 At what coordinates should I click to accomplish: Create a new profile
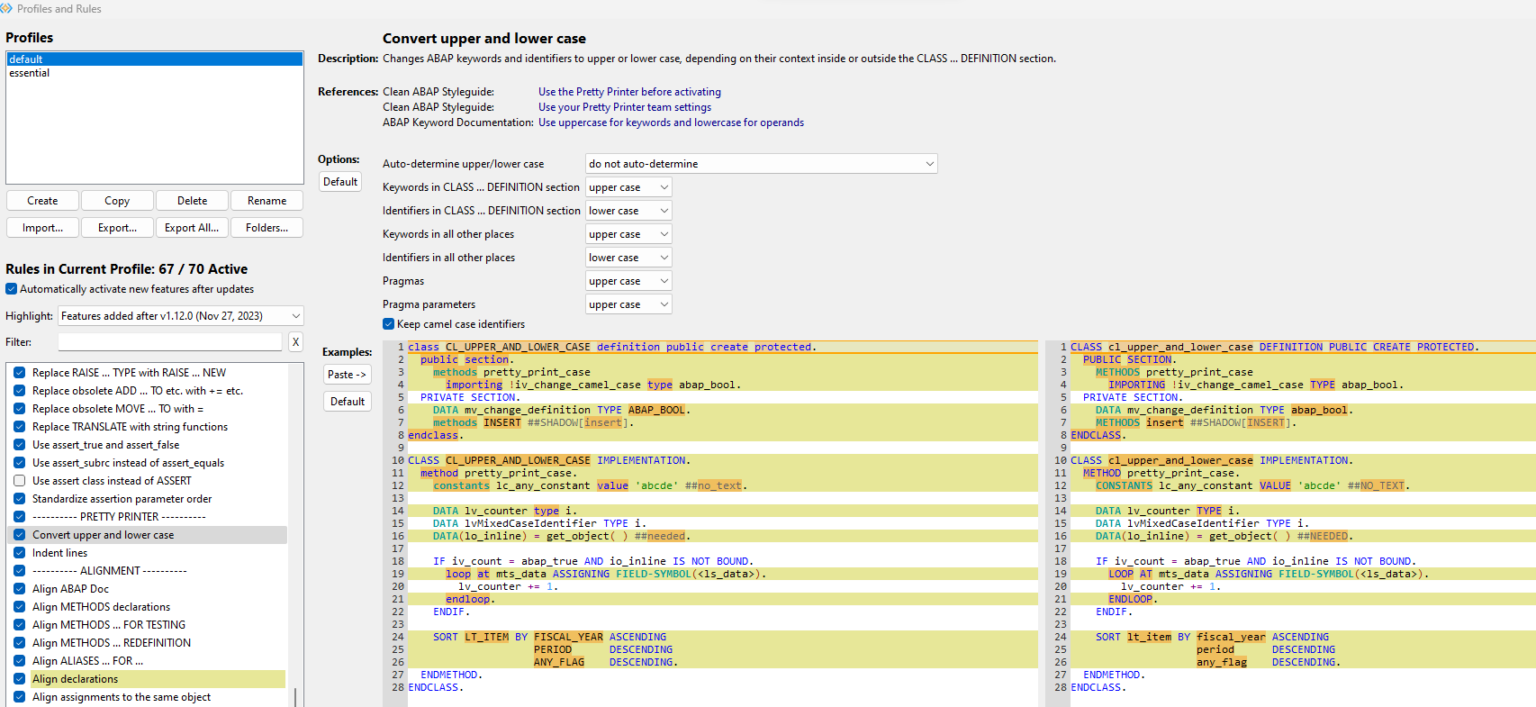point(42,200)
